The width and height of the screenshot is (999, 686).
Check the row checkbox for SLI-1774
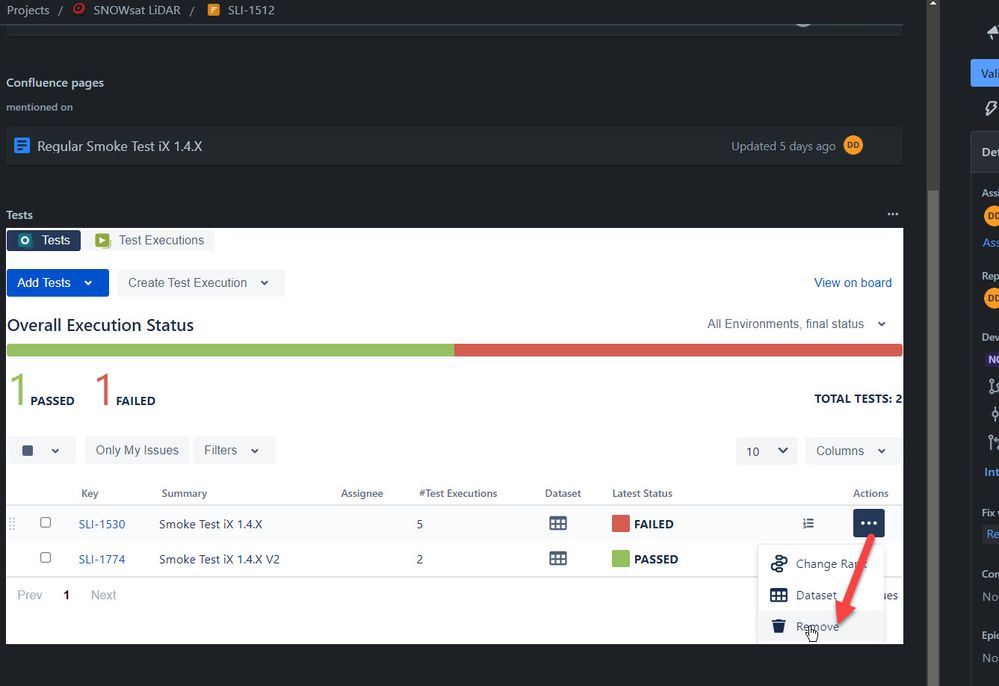pyautogui.click(x=45, y=557)
